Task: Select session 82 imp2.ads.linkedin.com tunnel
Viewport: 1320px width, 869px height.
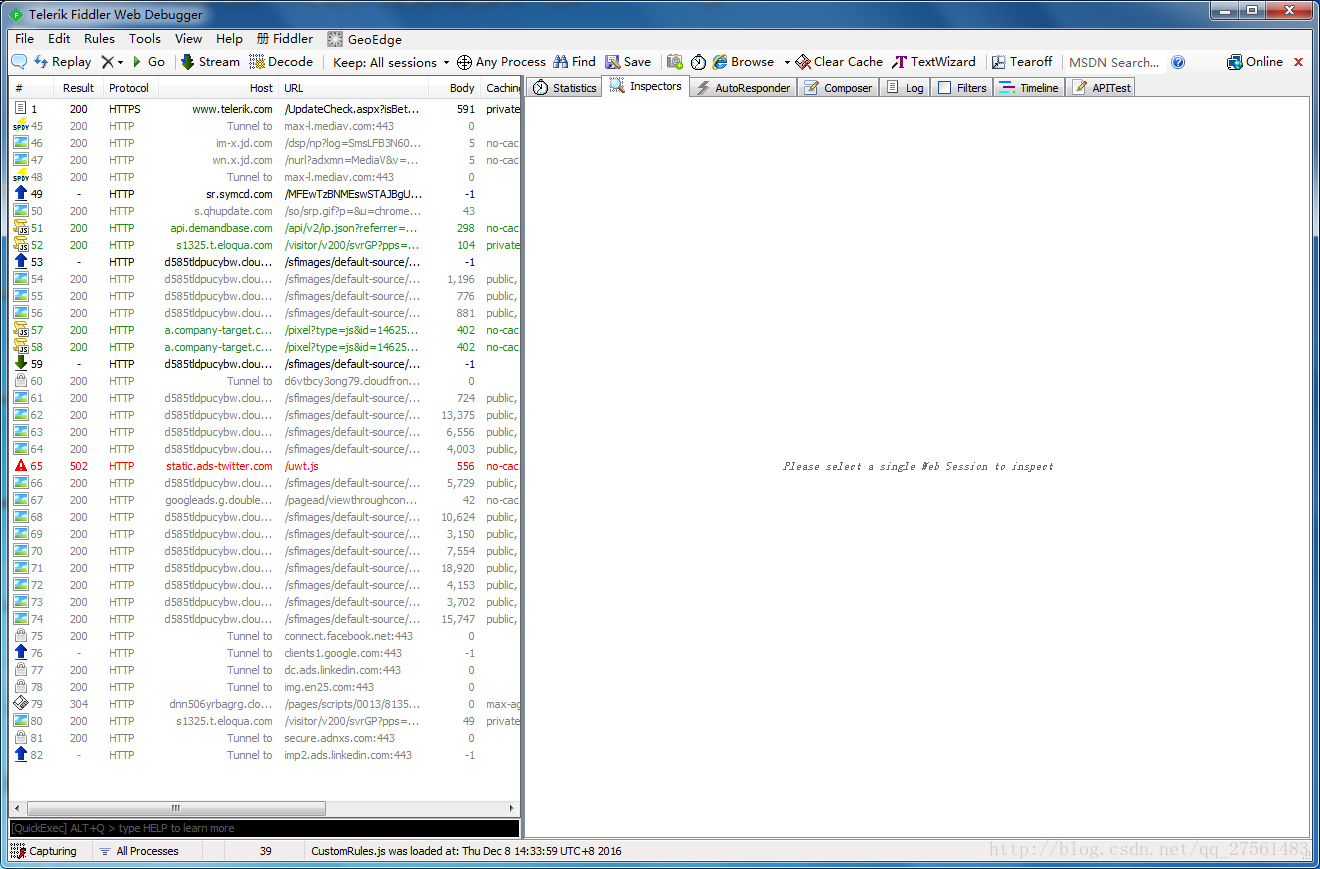Action: click(265, 755)
